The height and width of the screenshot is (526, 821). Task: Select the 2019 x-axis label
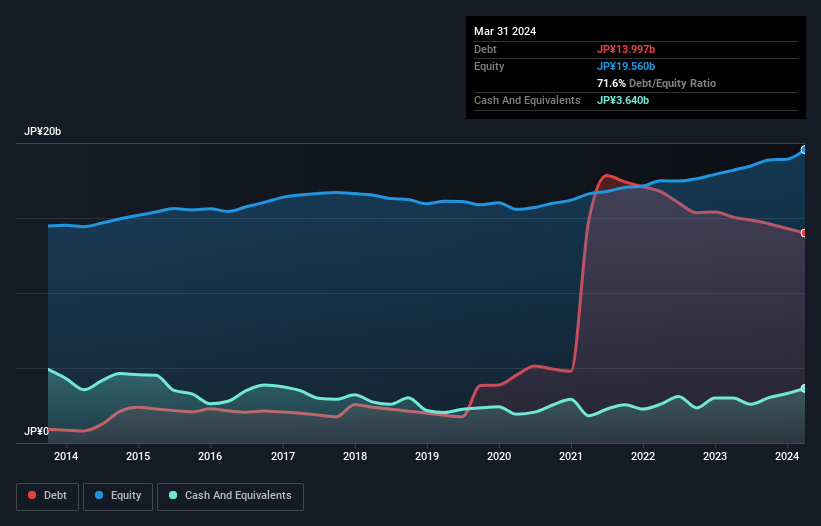pyautogui.click(x=427, y=456)
